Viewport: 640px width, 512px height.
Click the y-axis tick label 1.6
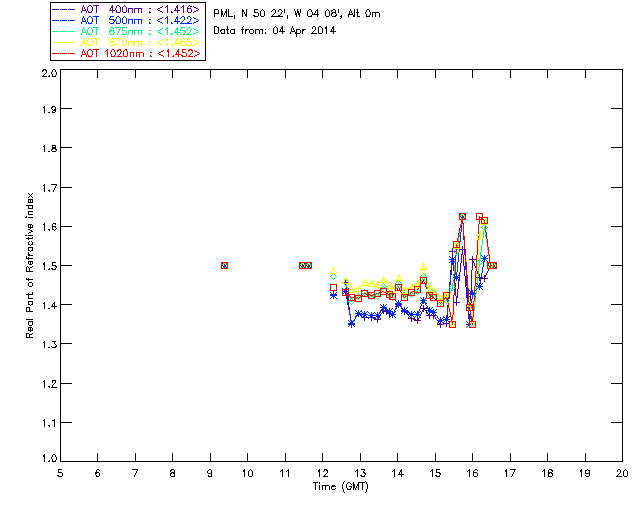click(49, 227)
